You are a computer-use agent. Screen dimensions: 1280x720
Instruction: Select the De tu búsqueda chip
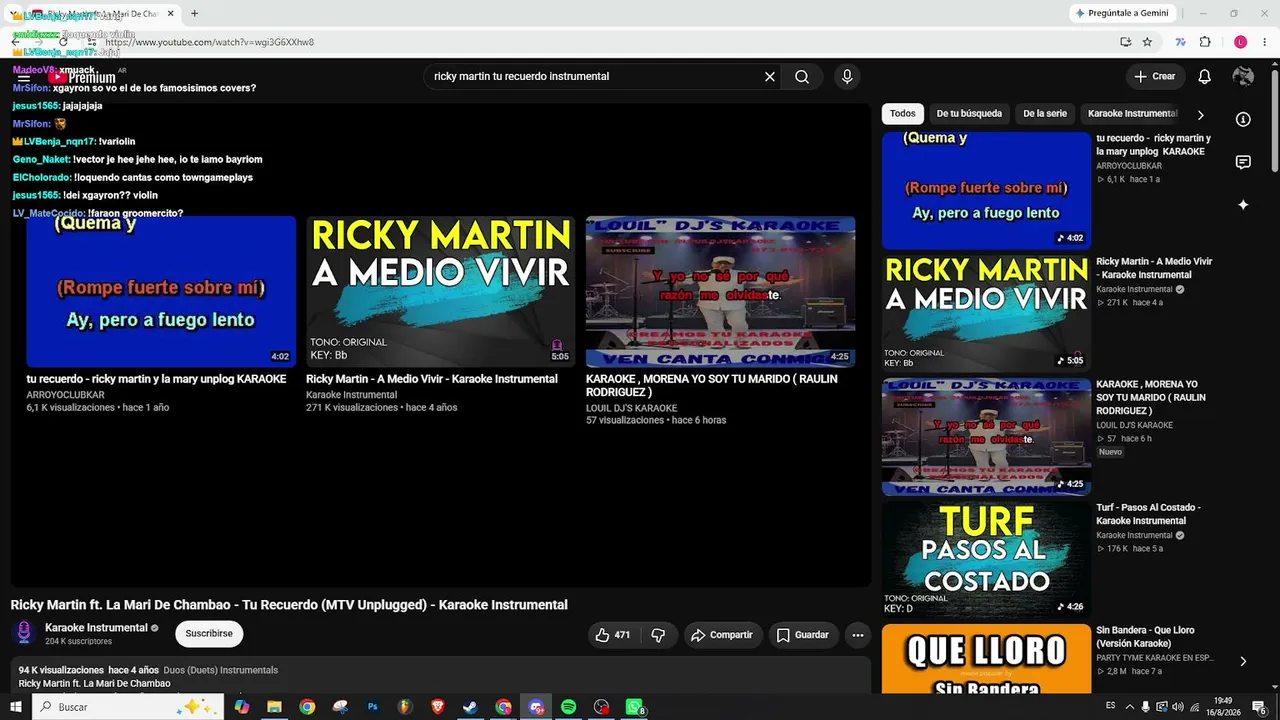coord(969,114)
